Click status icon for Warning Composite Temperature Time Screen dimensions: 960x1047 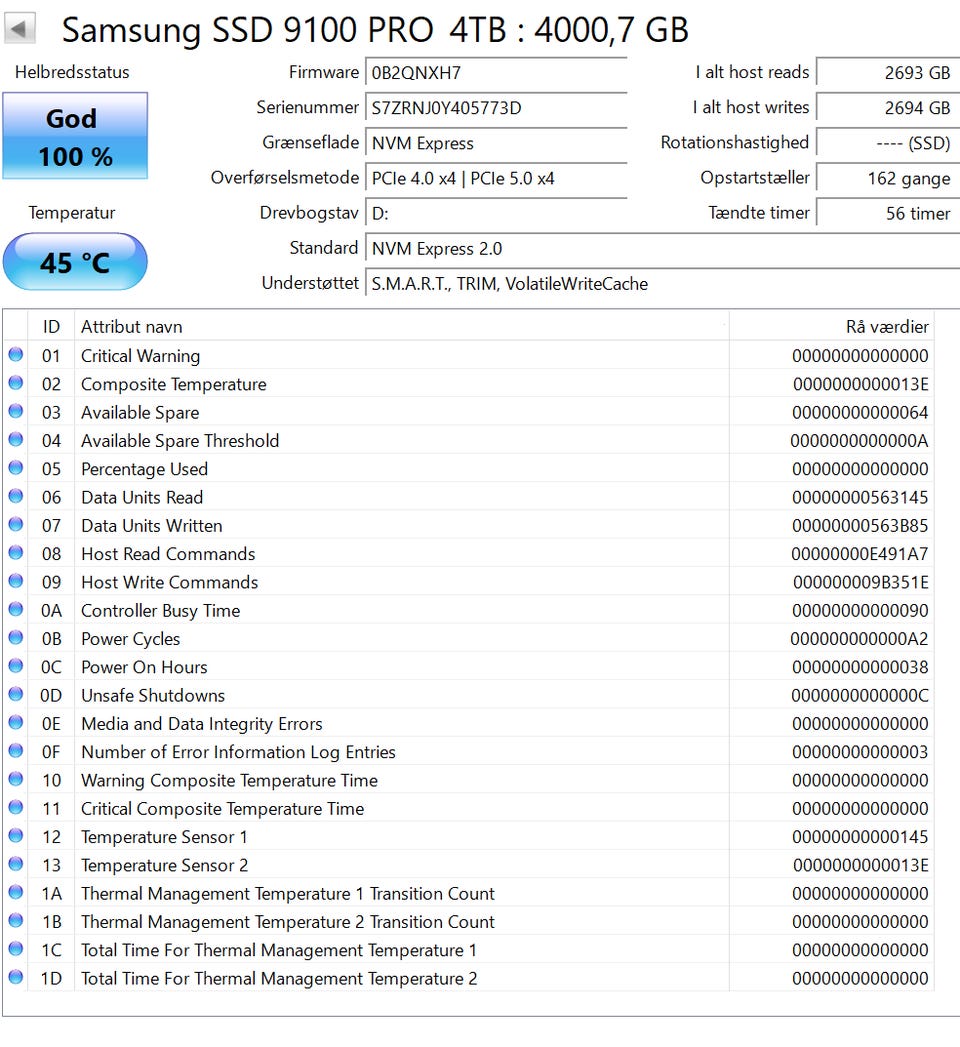tap(15, 779)
